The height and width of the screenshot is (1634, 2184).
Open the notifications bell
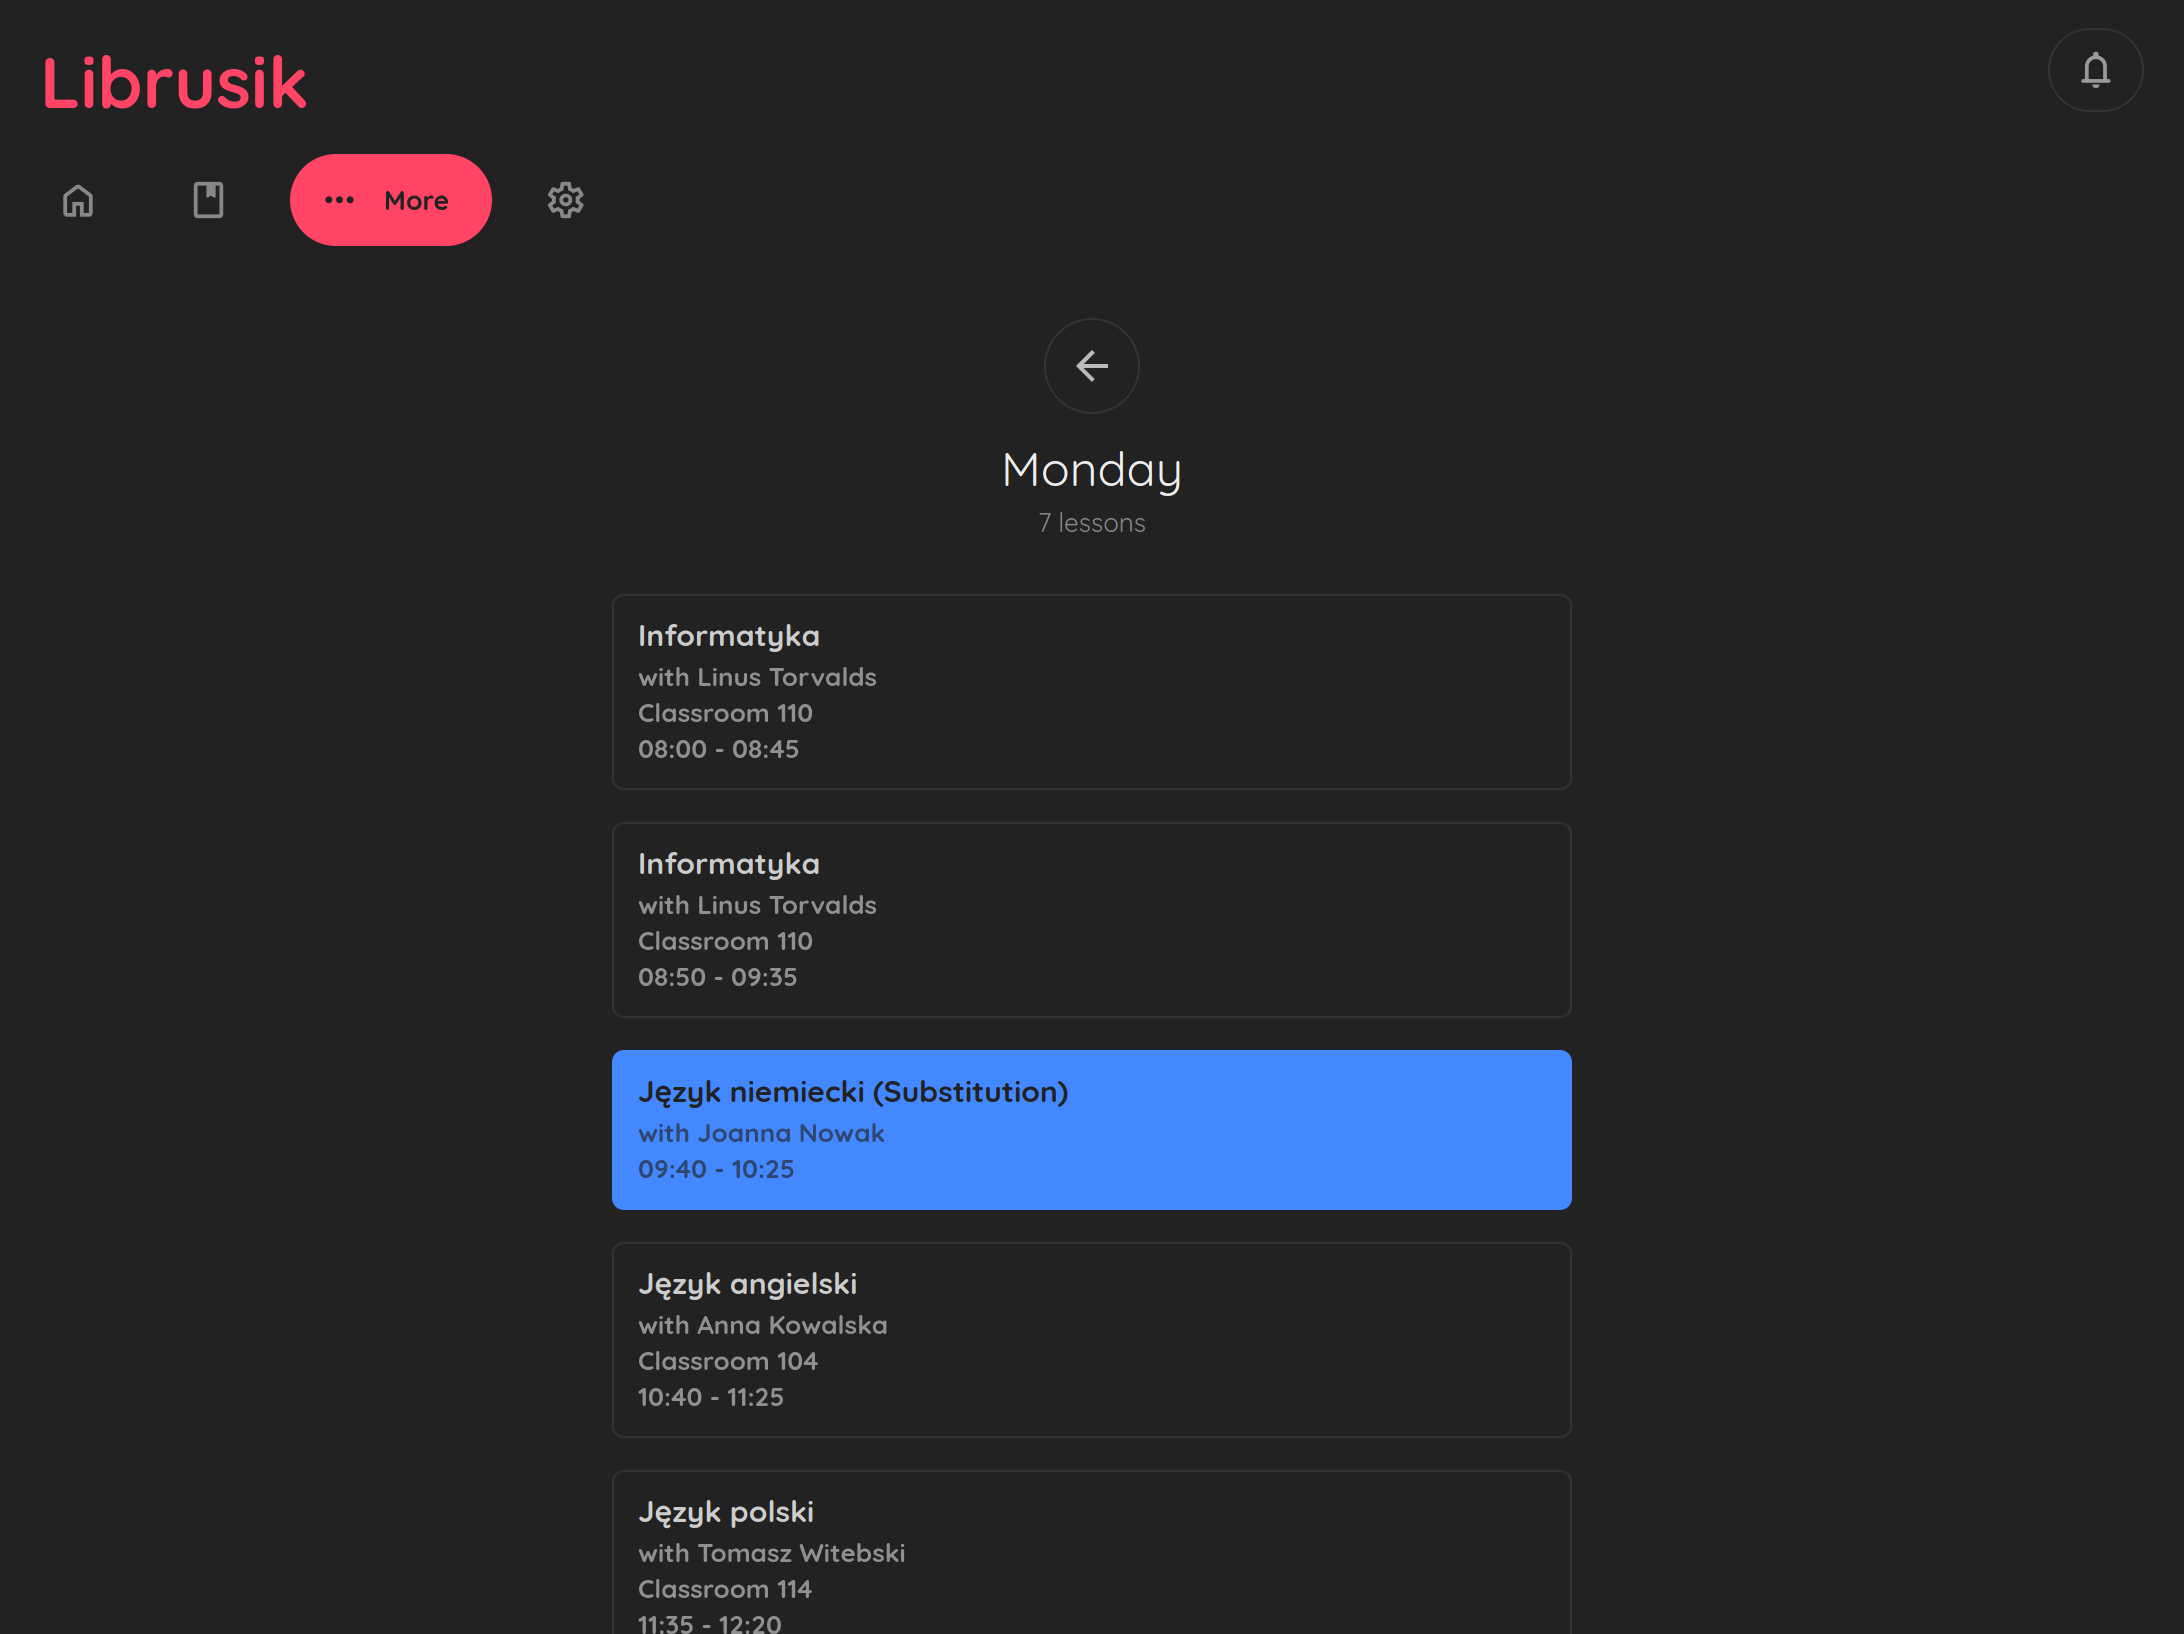click(2095, 70)
